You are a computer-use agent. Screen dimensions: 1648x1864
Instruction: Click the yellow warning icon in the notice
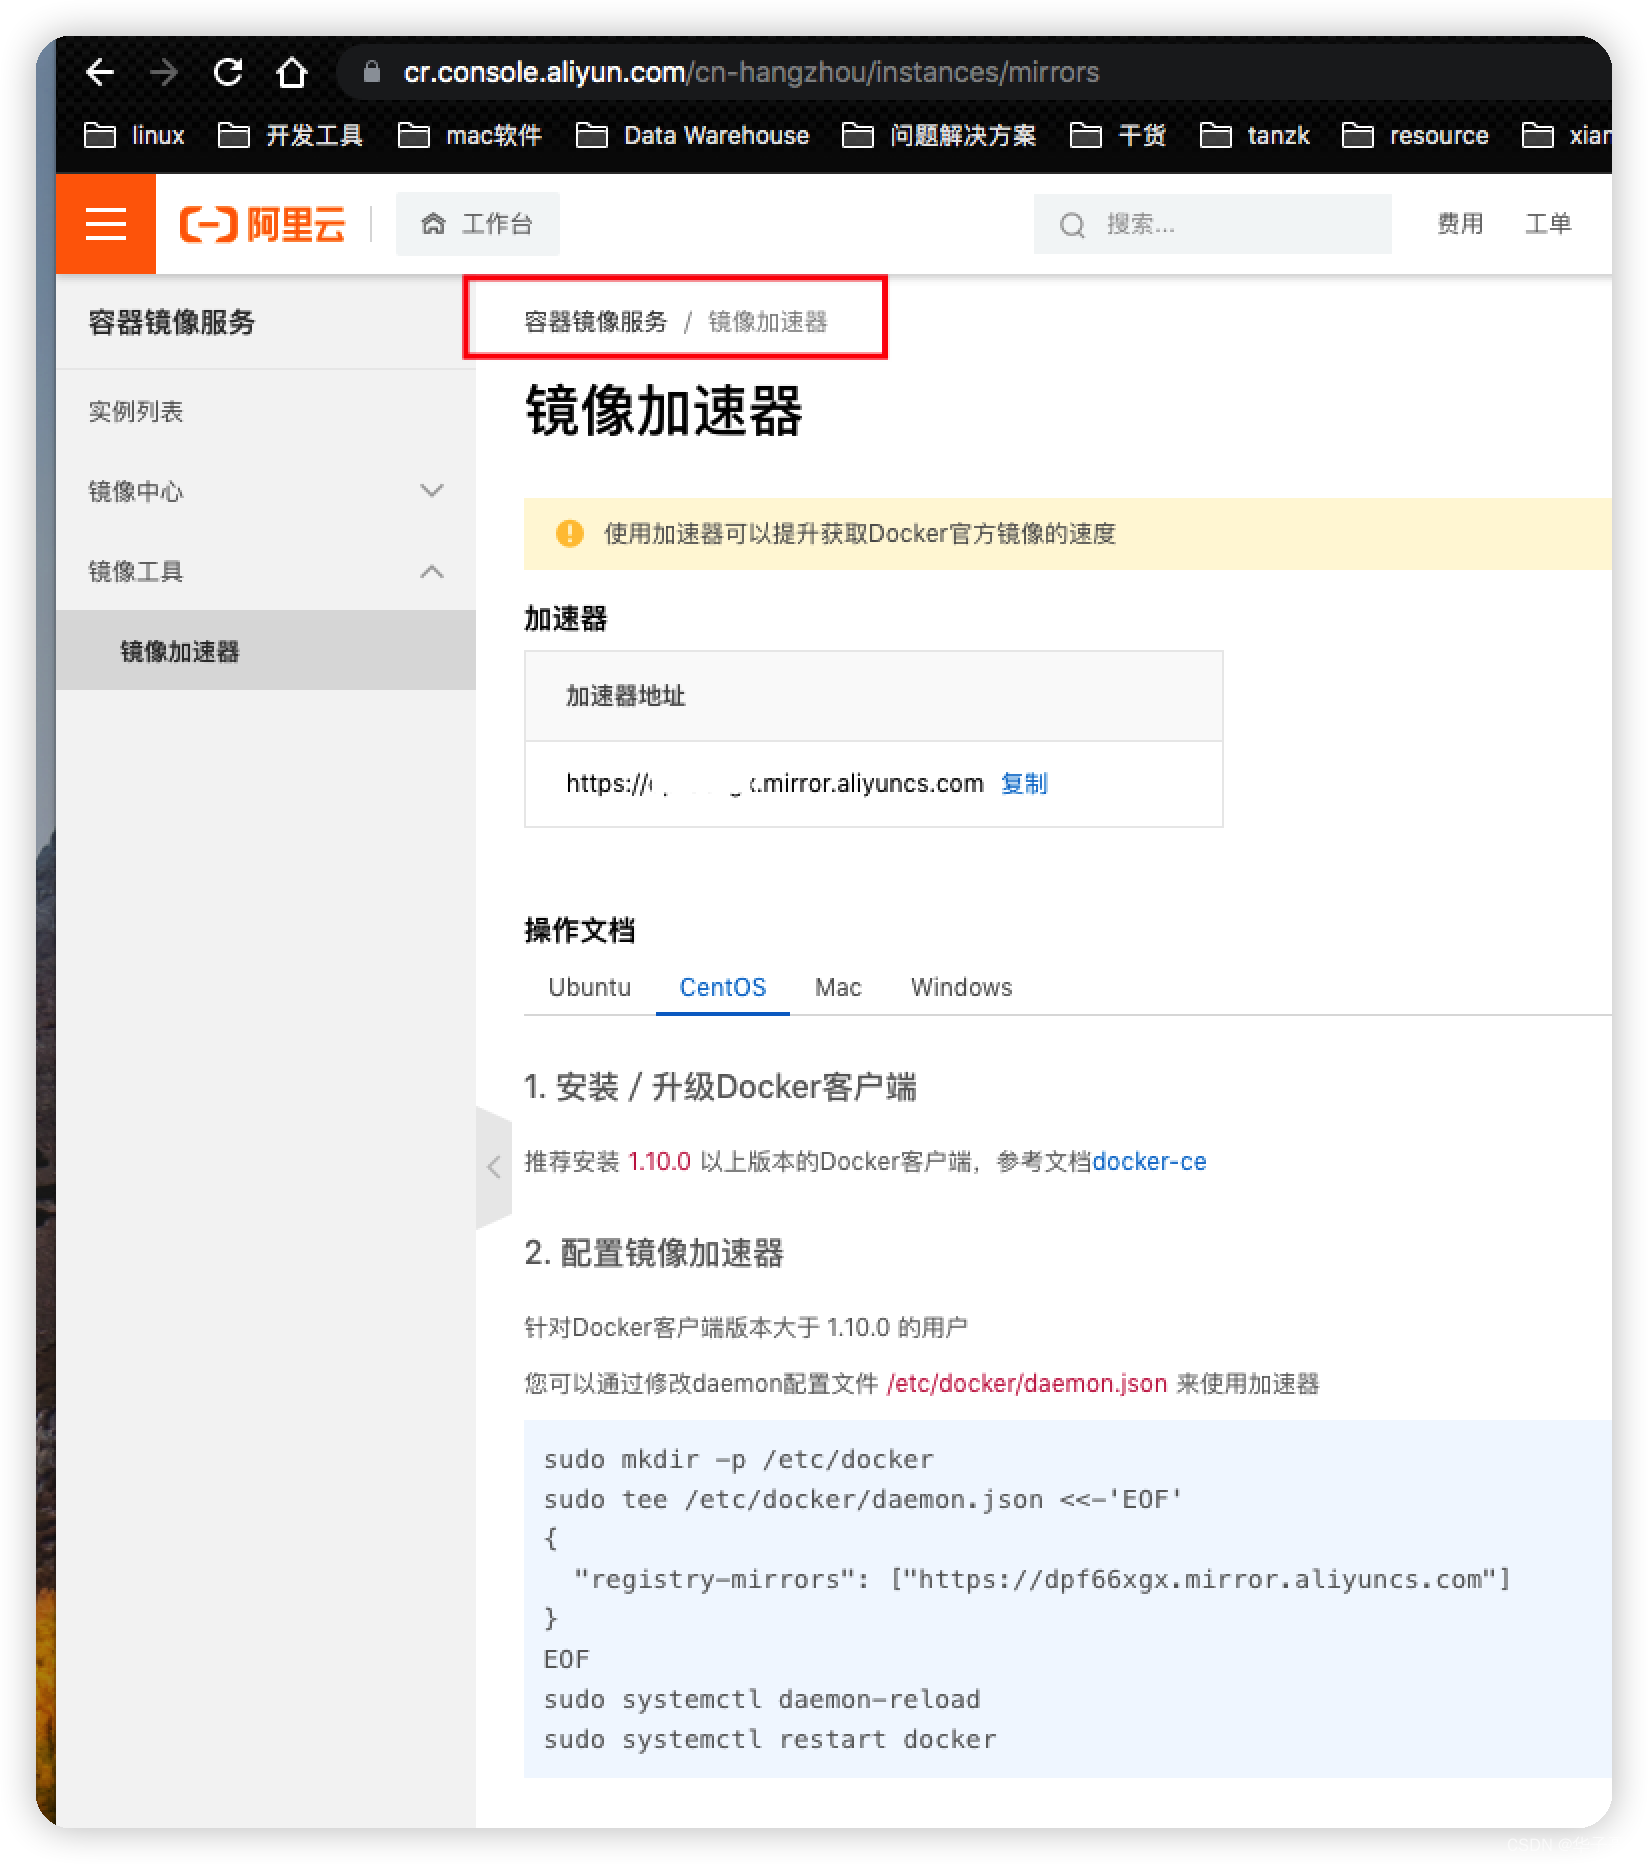click(570, 533)
